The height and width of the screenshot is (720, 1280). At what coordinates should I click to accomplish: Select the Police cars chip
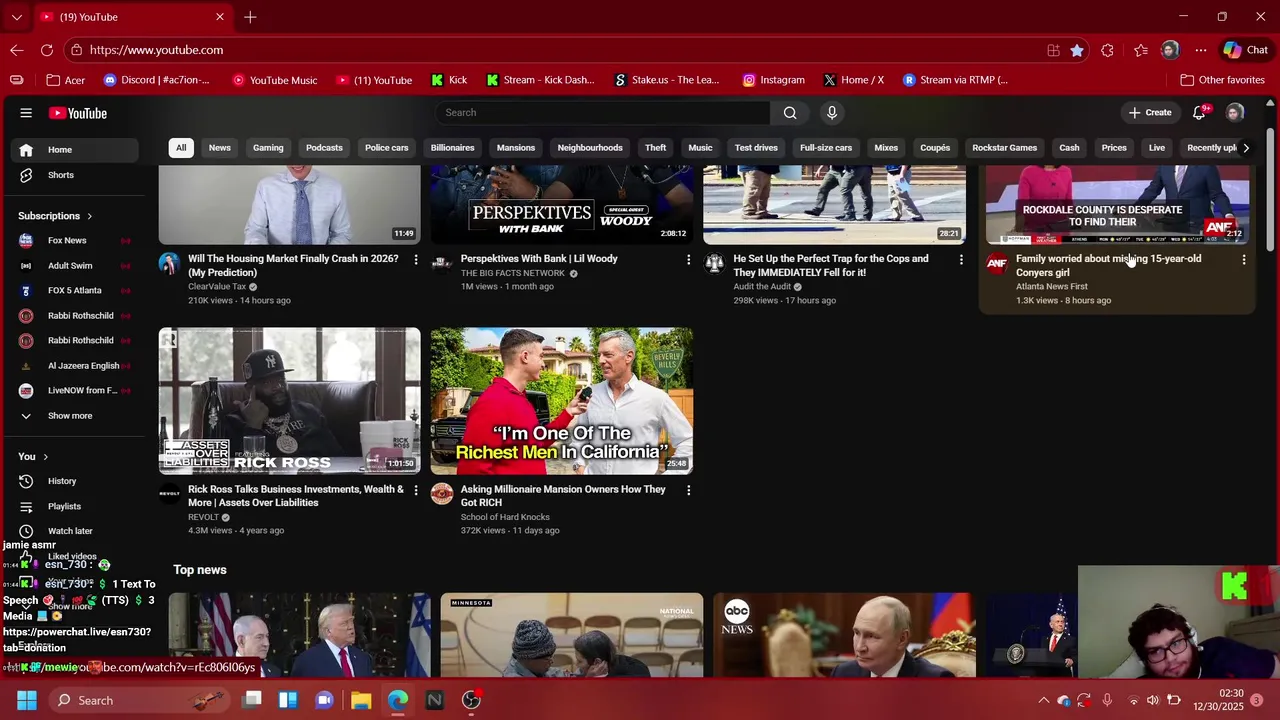tap(387, 148)
